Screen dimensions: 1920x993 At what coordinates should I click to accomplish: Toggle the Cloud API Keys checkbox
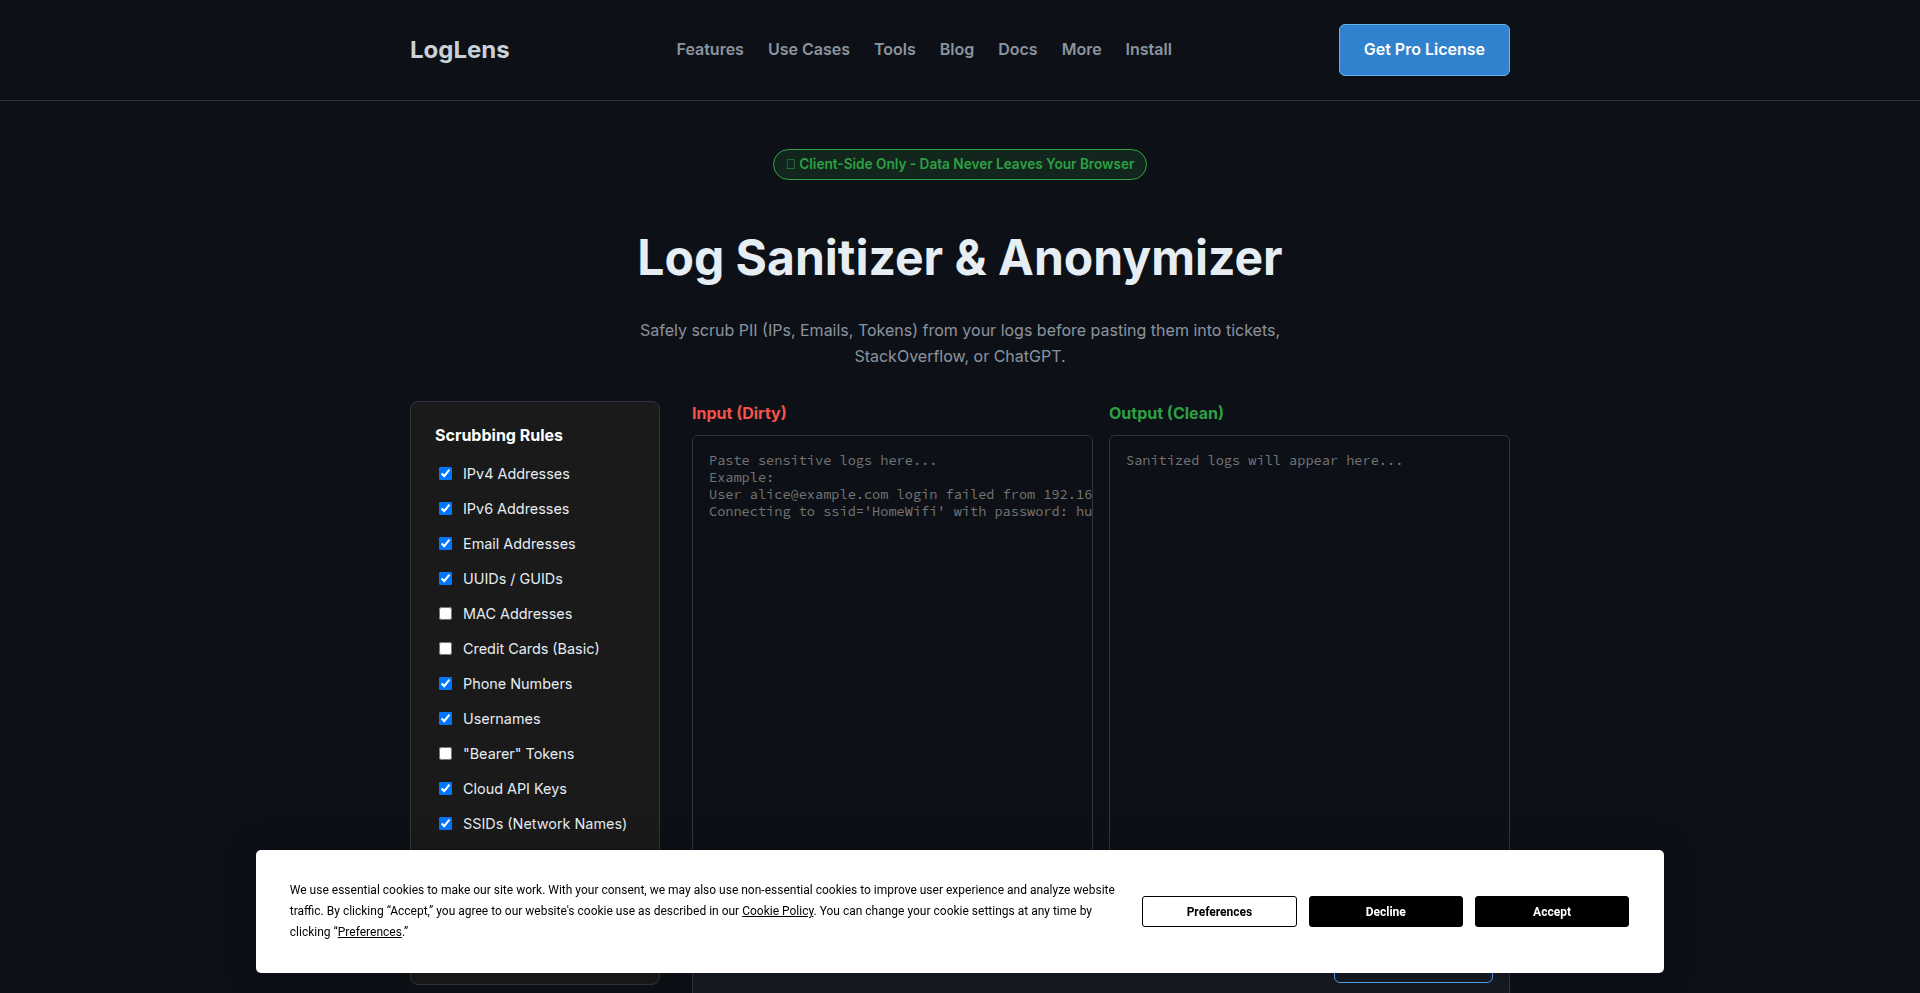(445, 789)
